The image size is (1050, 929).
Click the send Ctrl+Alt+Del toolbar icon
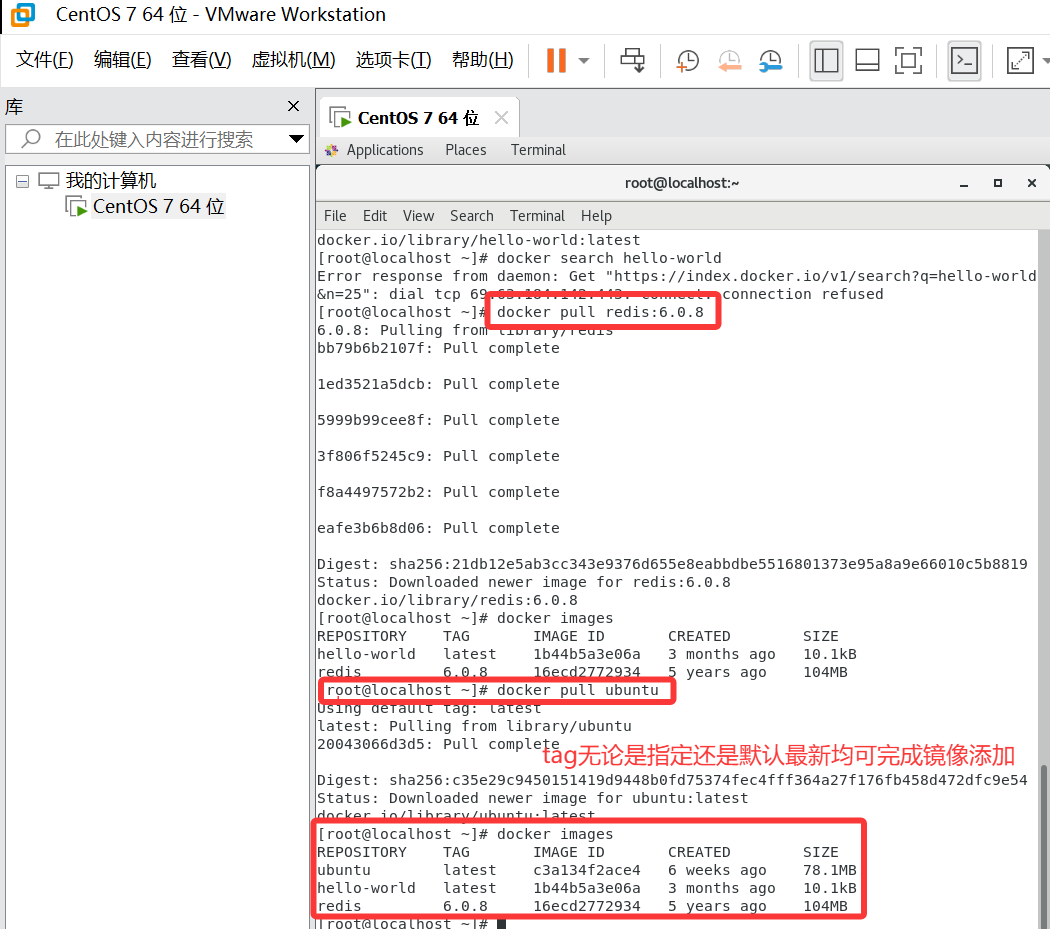[632, 60]
